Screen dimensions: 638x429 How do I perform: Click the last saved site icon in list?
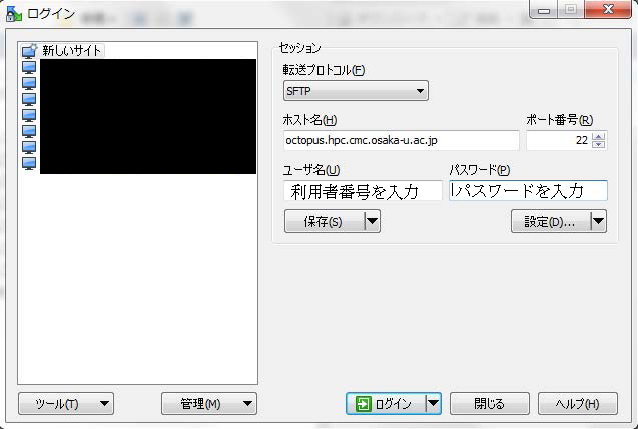coord(29,162)
